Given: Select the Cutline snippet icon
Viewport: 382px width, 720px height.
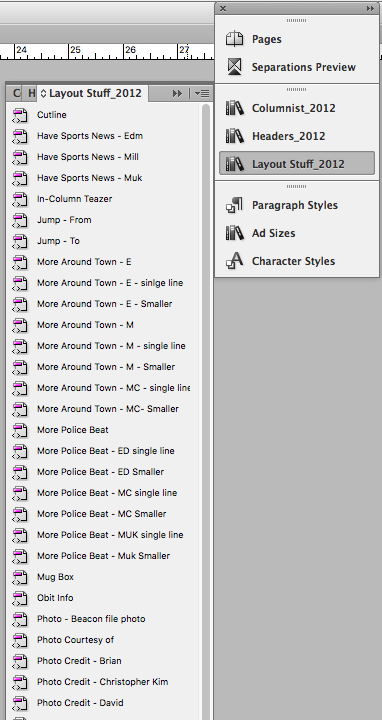Looking at the screenshot, I should click(20, 115).
